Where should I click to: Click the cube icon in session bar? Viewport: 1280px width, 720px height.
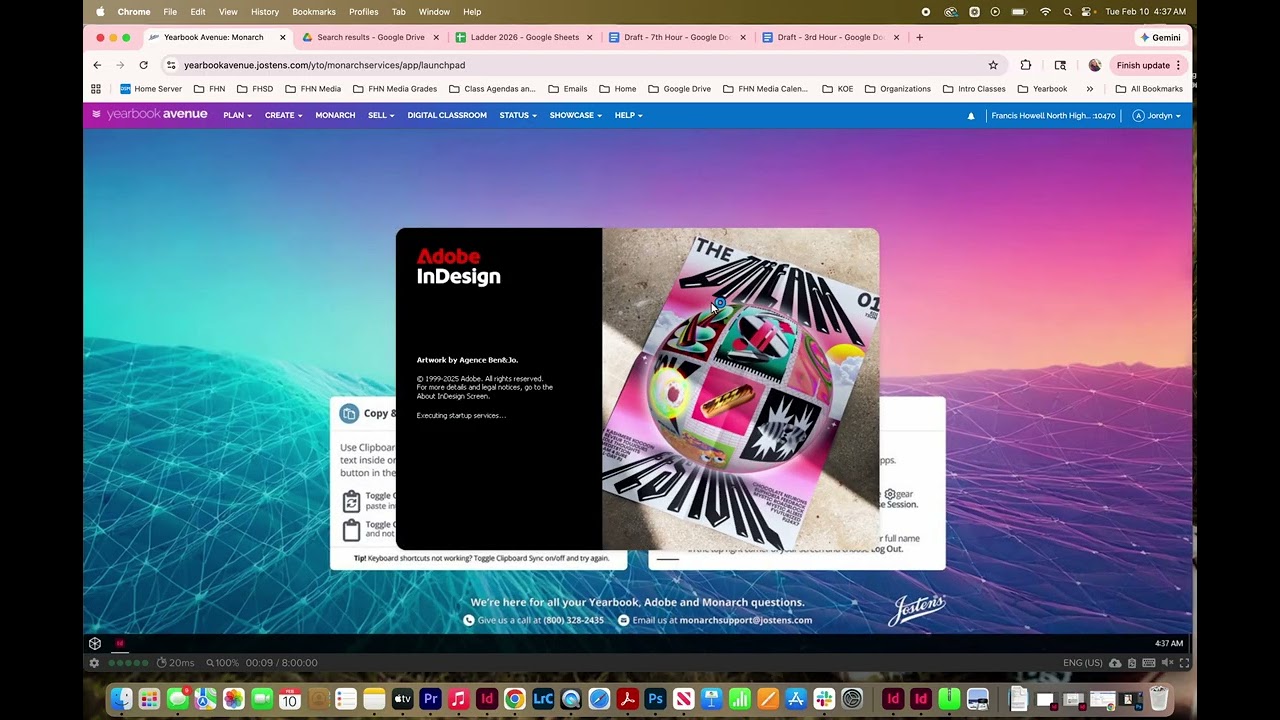click(x=95, y=643)
